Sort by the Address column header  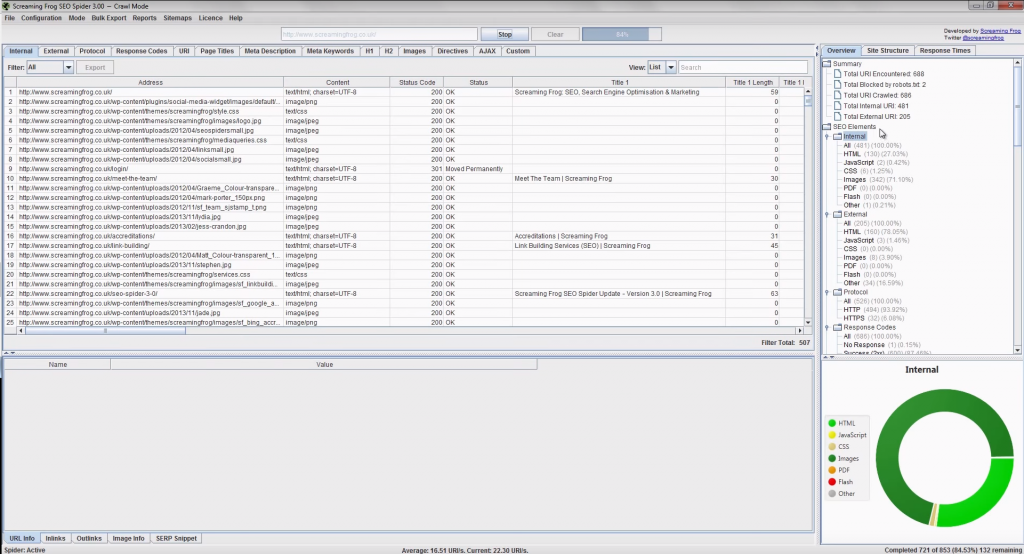(150, 82)
